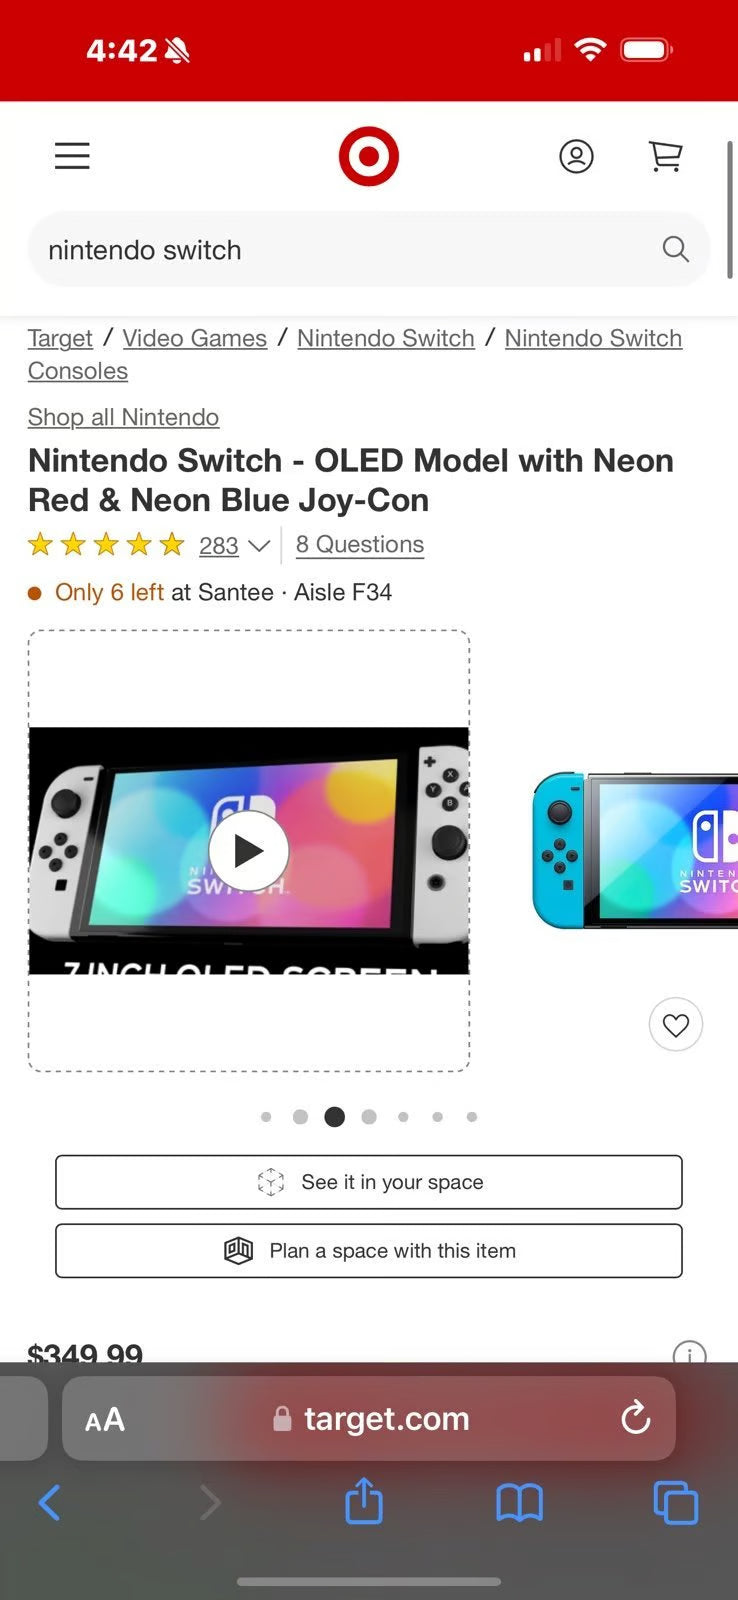This screenshot has height=1600, width=738.
Task: Open the hamburger navigation menu
Action: (71, 156)
